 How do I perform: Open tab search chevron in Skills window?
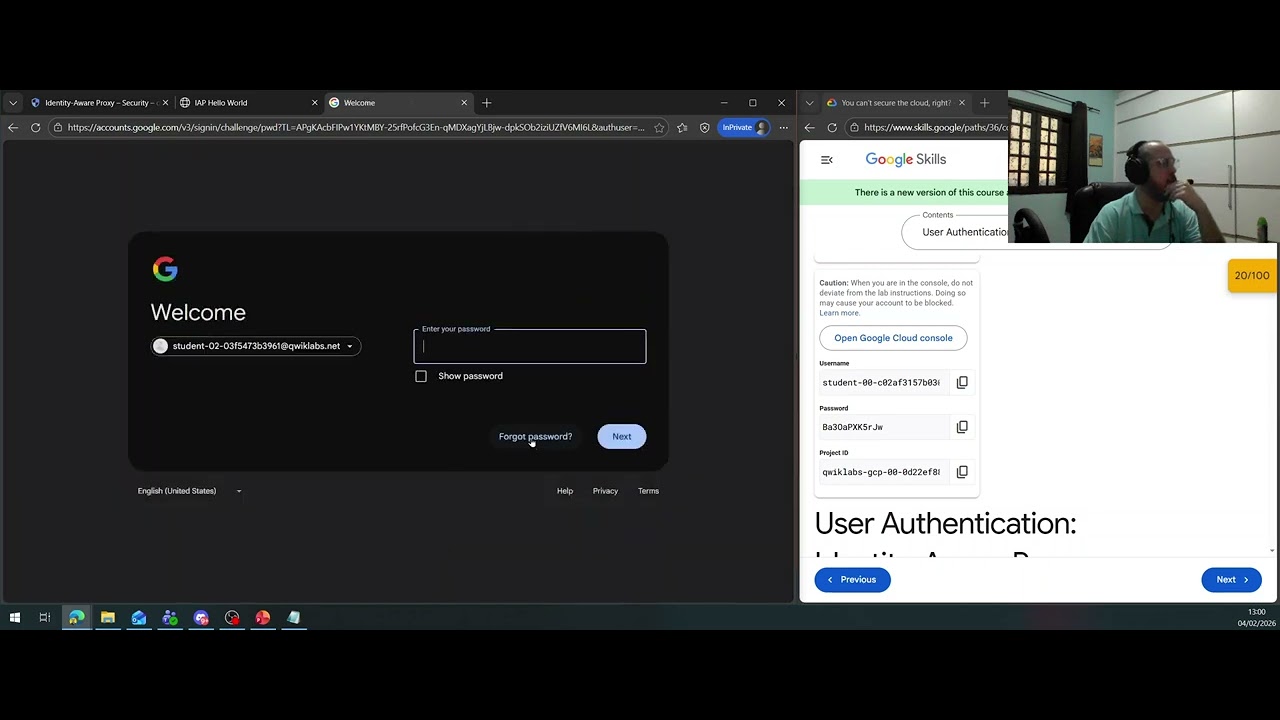tap(810, 102)
